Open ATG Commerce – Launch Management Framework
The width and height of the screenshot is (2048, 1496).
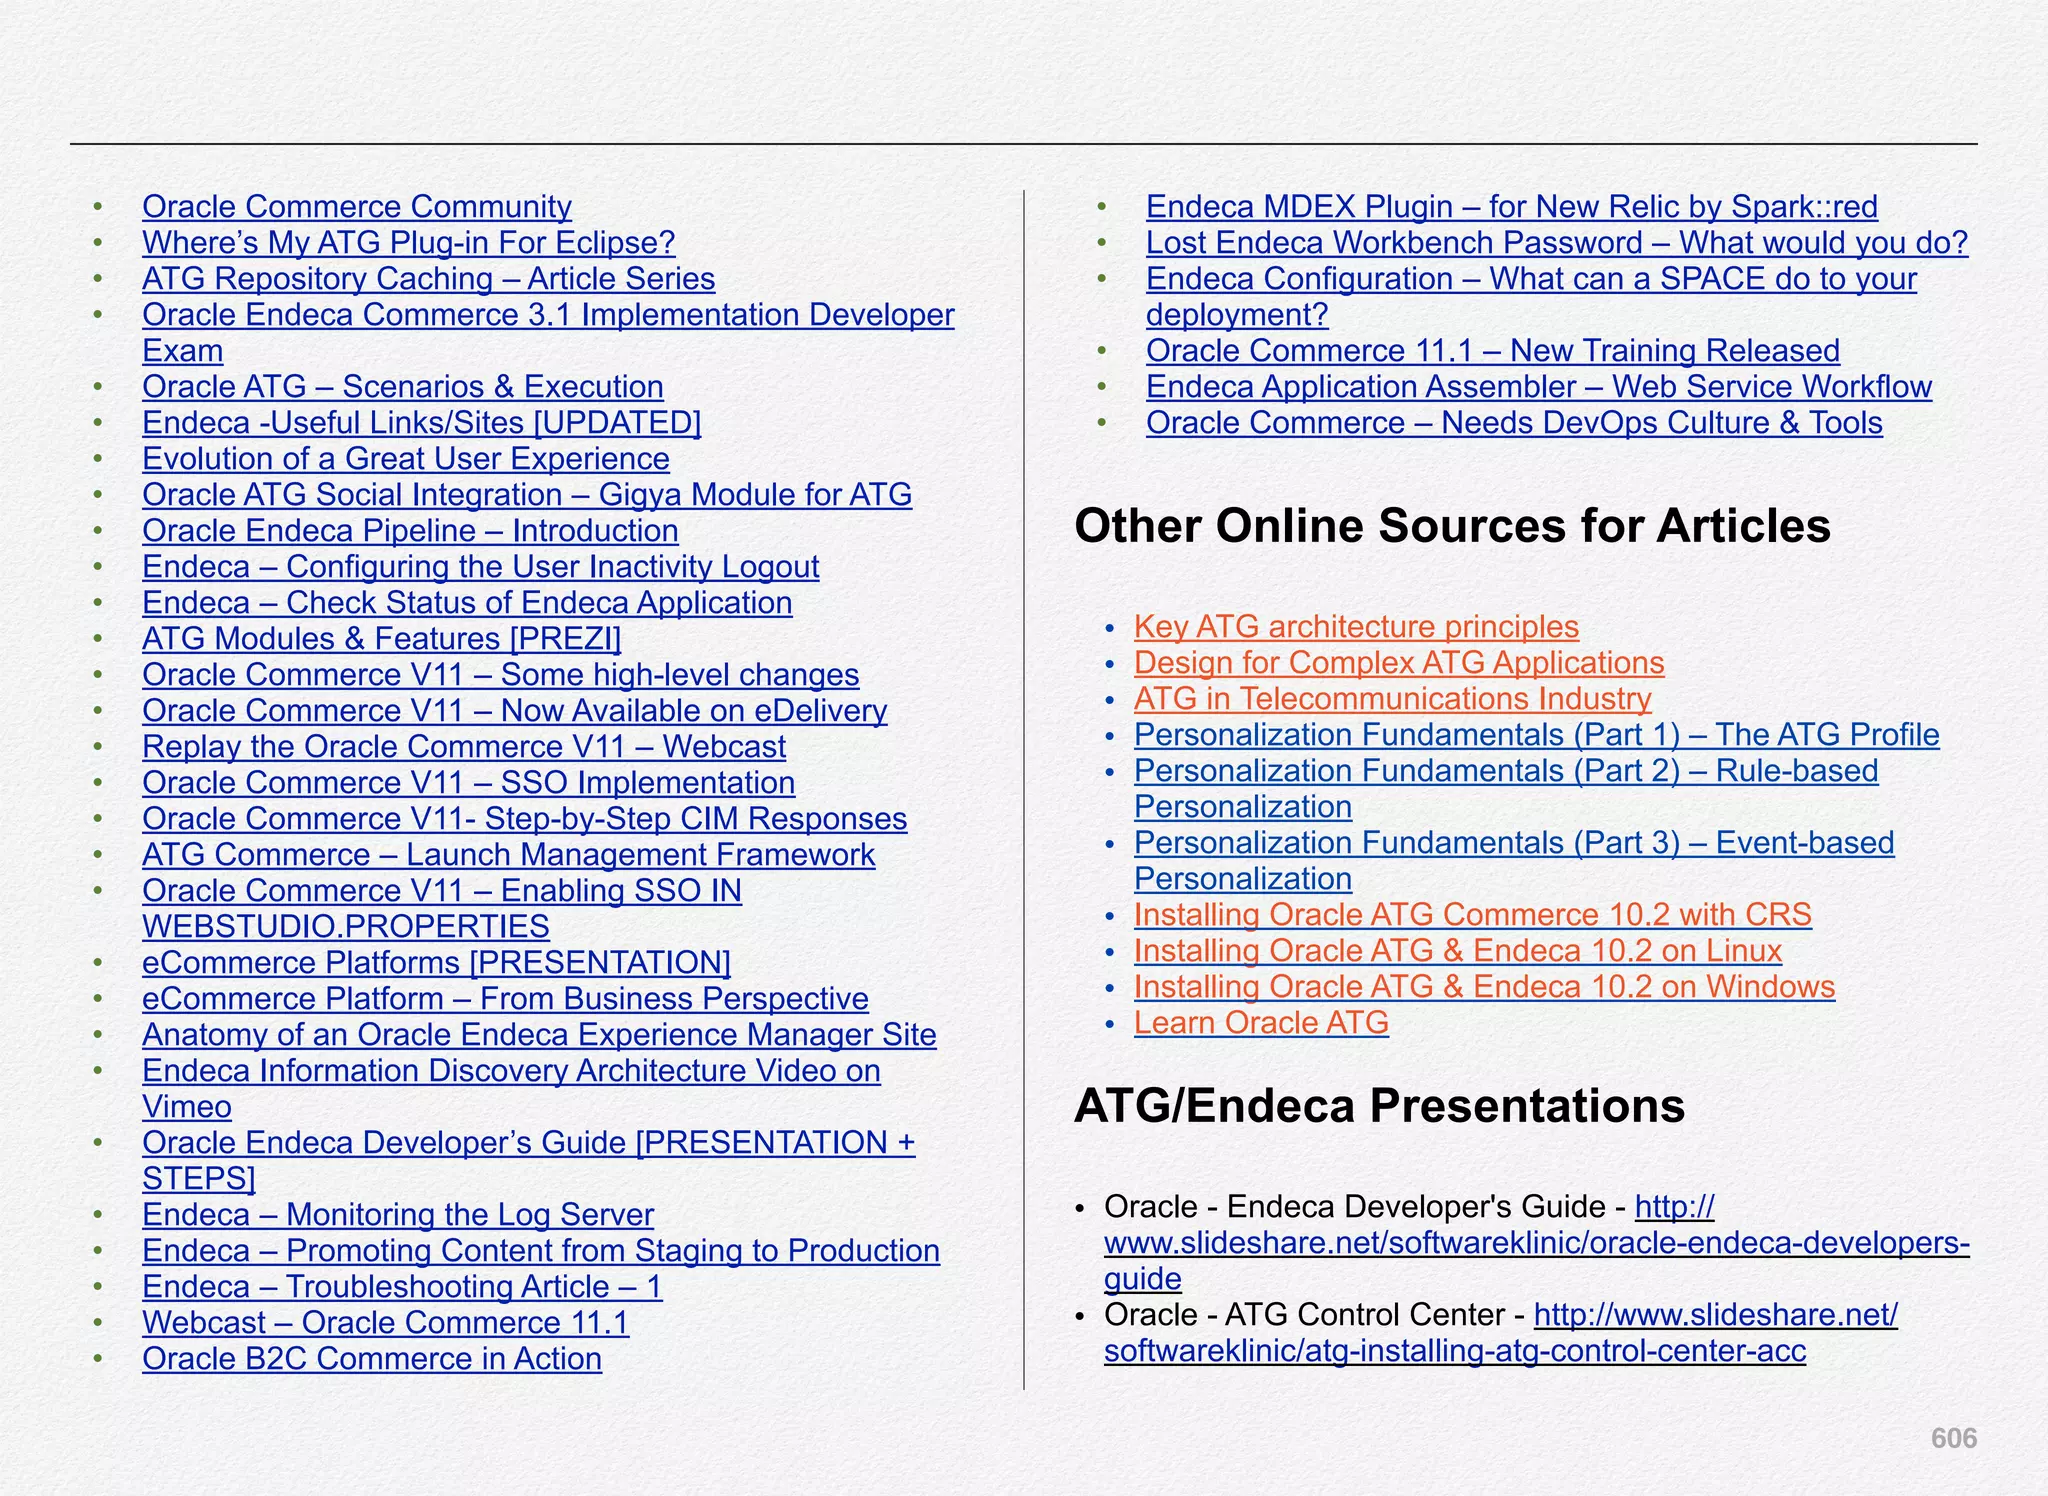[x=509, y=855]
